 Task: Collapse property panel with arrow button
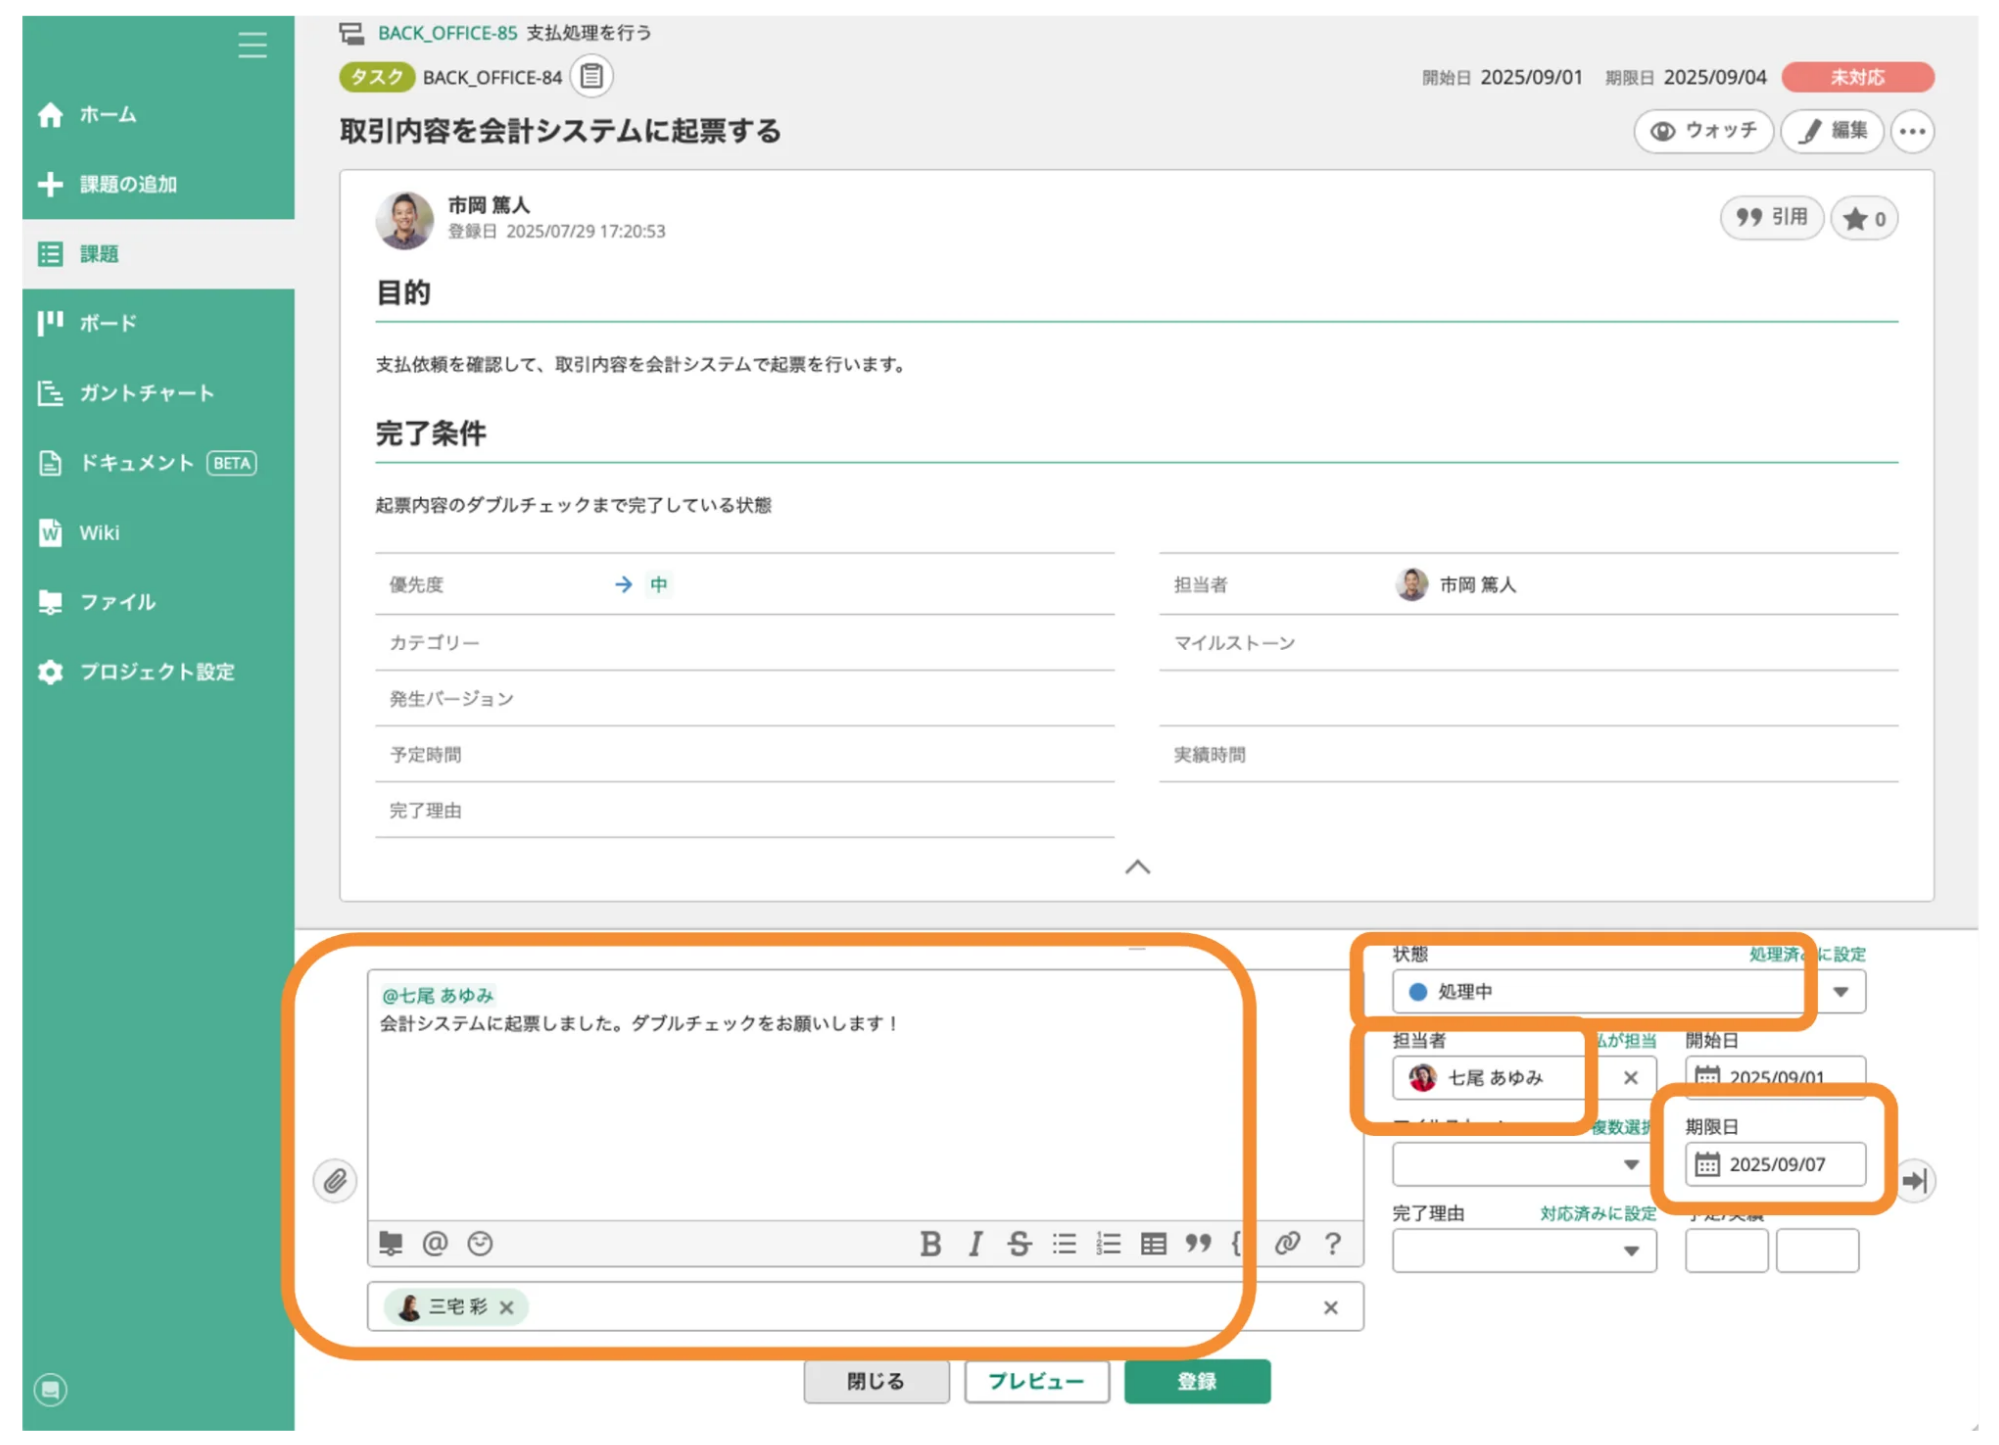point(1914,1181)
